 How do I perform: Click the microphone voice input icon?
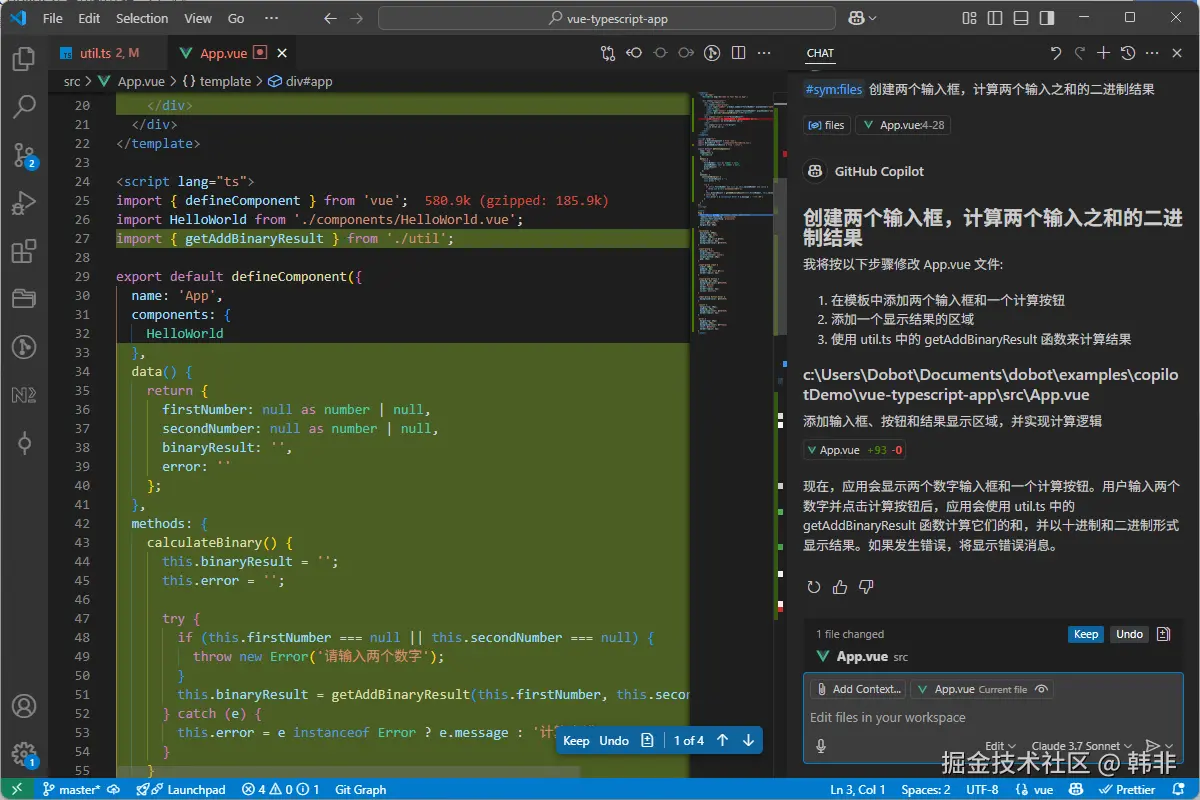(821, 745)
